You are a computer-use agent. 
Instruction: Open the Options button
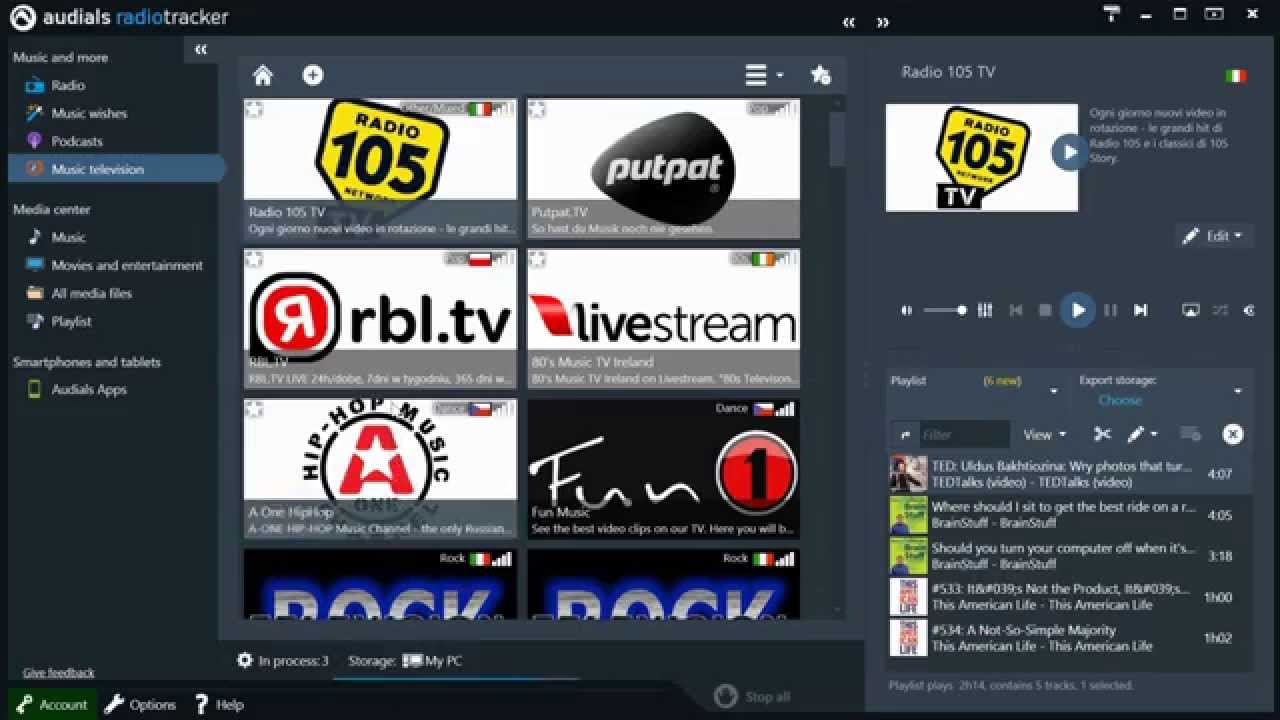pos(141,704)
